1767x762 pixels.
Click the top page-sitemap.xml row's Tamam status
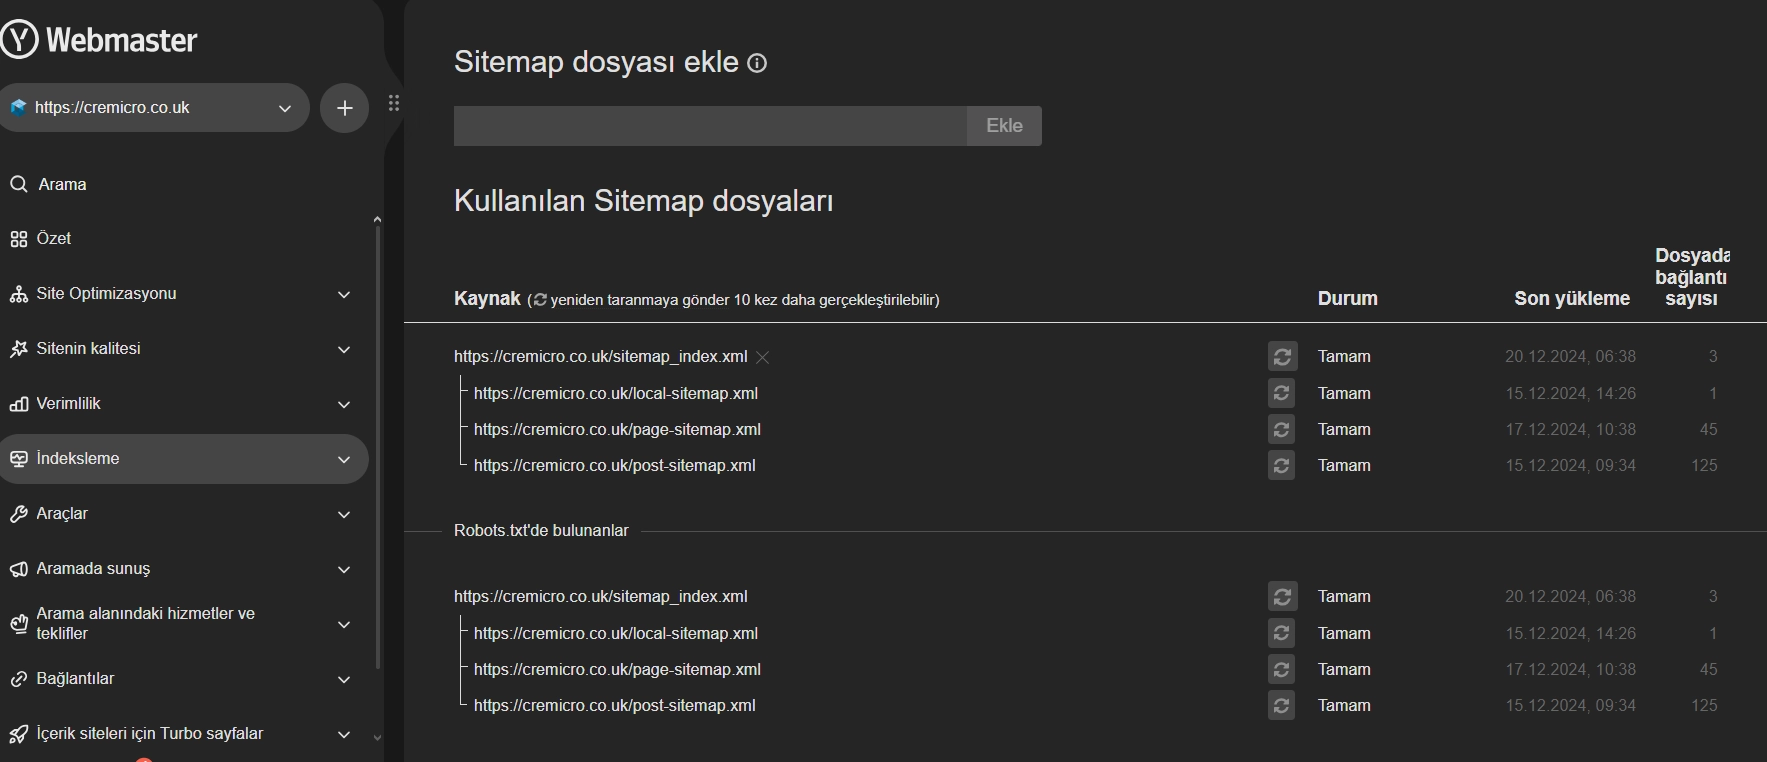coord(1344,429)
